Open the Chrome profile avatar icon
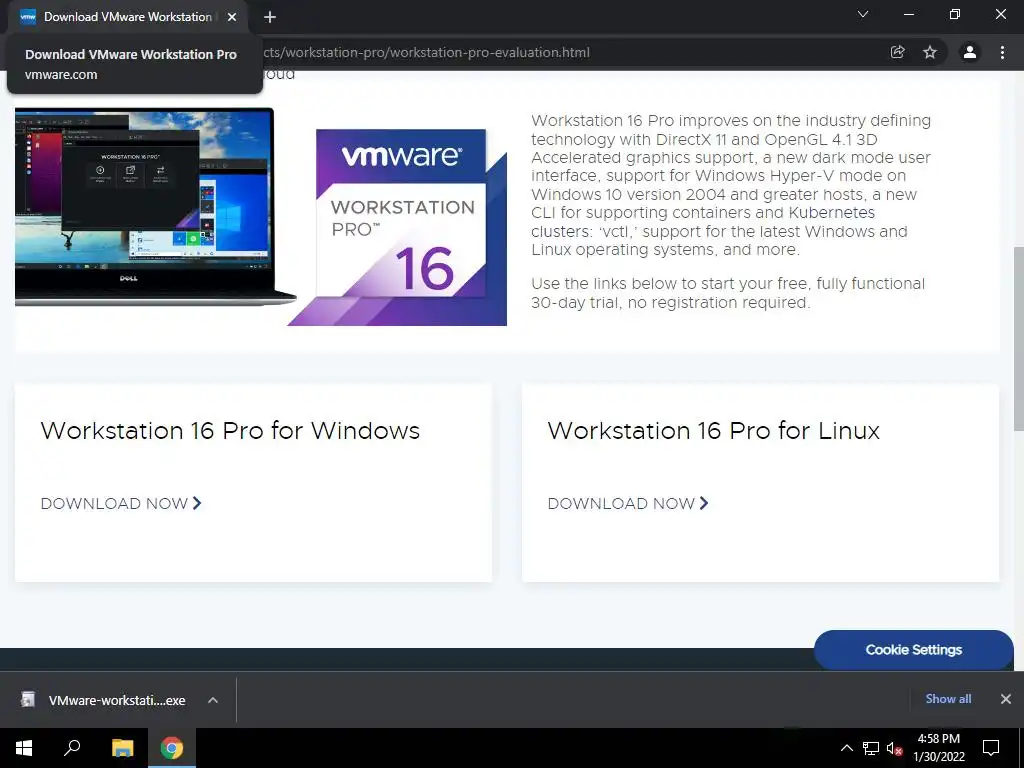This screenshot has height=768, width=1024. click(x=970, y=52)
